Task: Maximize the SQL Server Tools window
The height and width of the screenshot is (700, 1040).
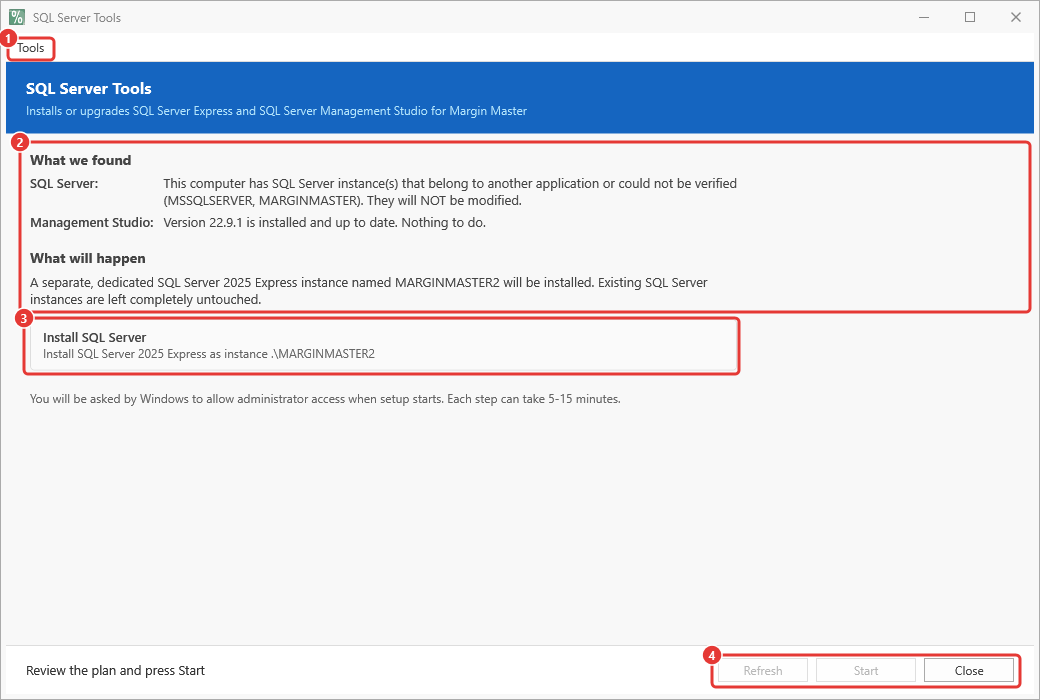Action: click(x=970, y=17)
